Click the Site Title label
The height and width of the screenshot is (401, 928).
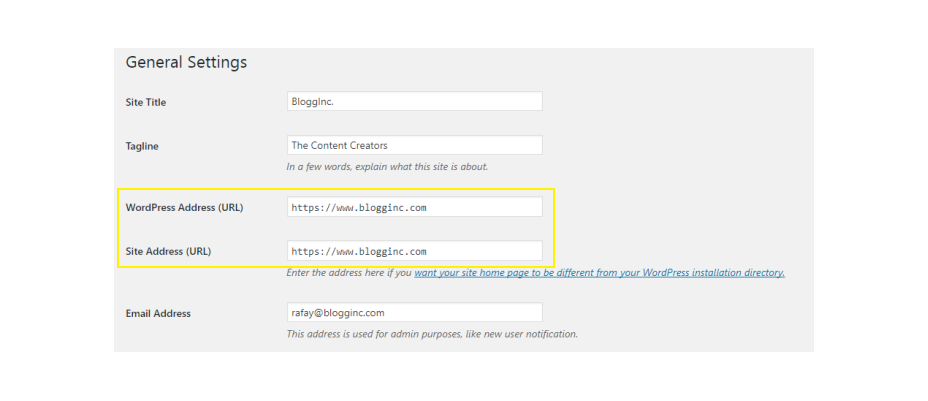pos(145,102)
